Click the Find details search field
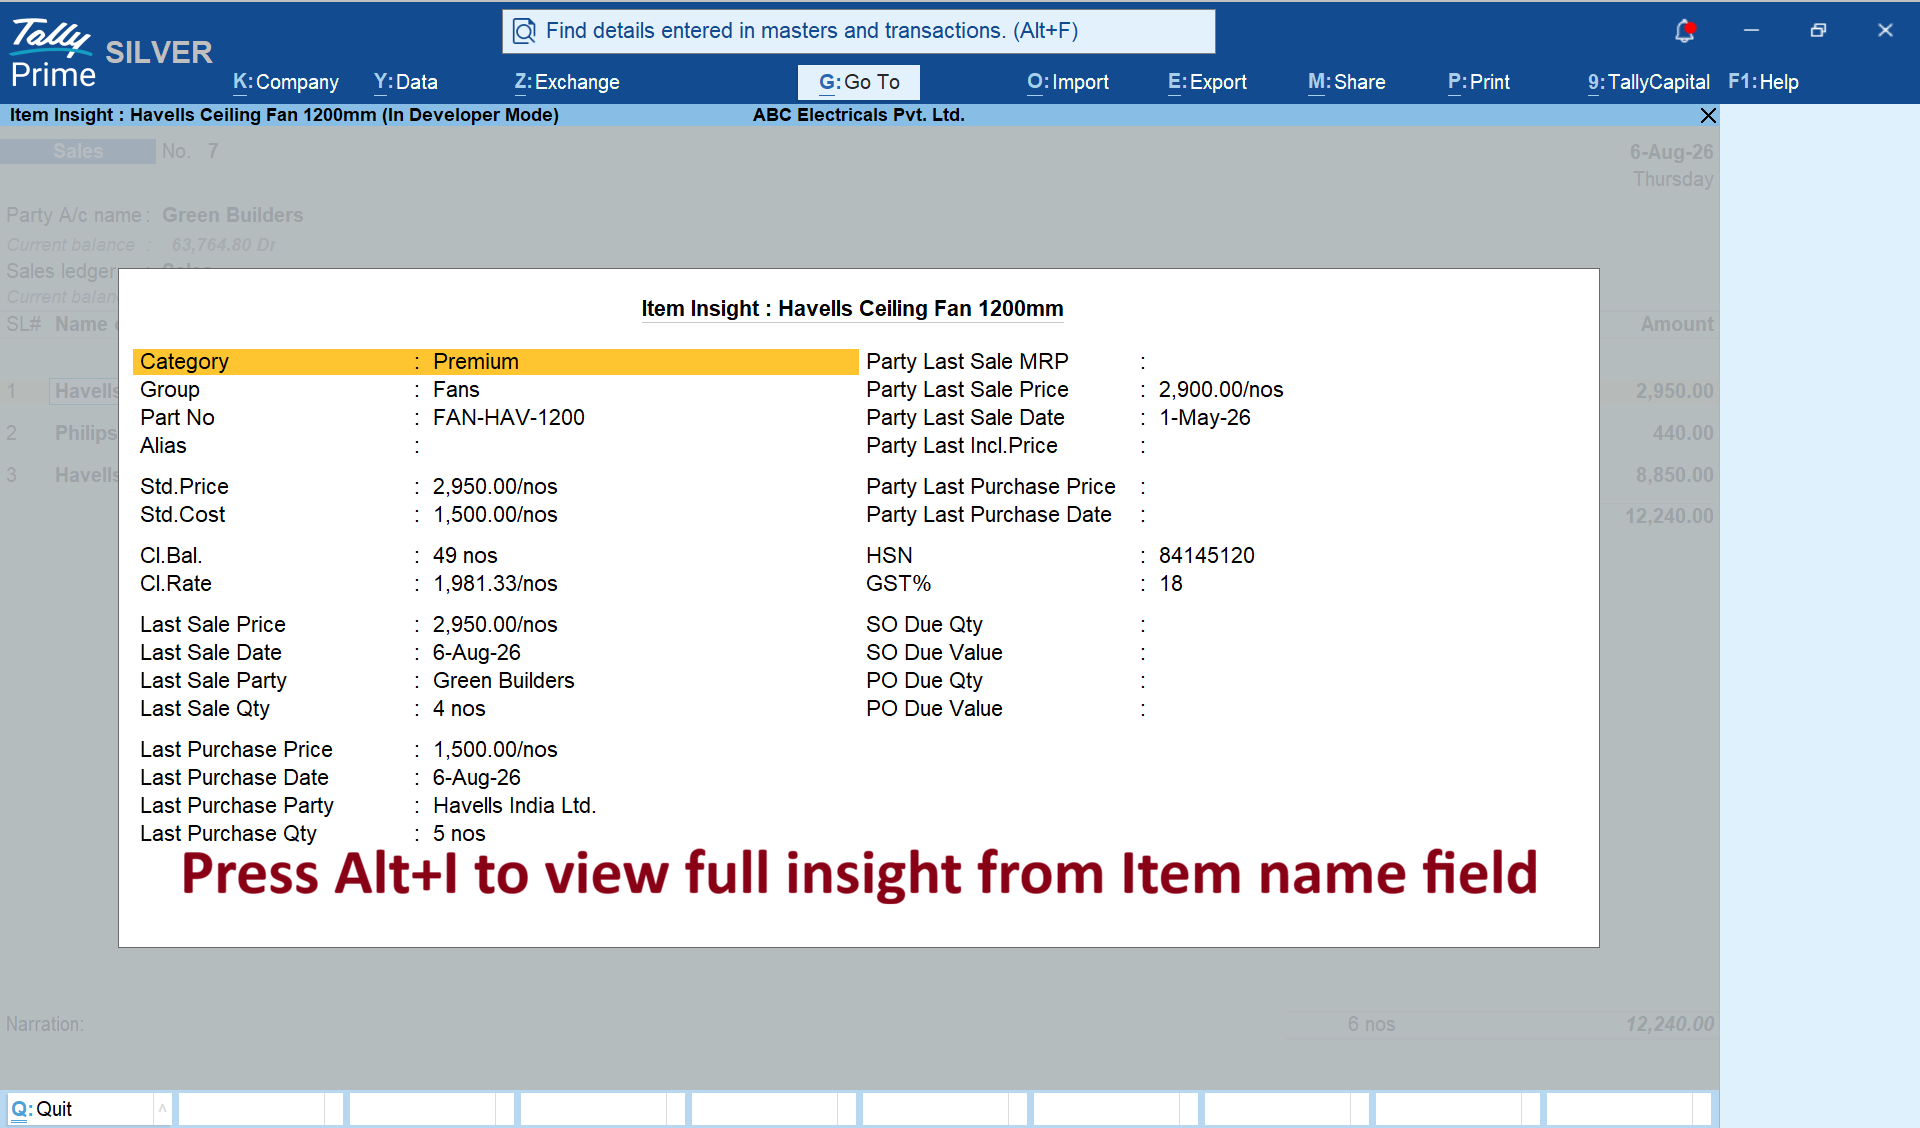Viewport: 1920px width, 1128px height. tap(859, 31)
